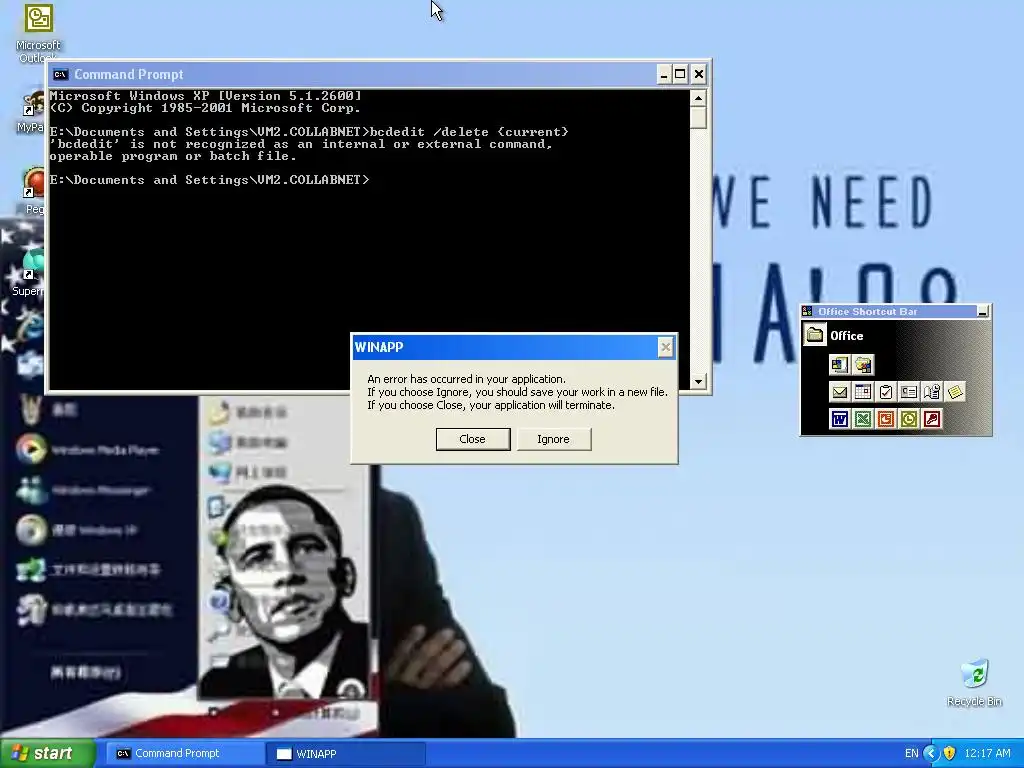Click the security shield tray icon

(x=950, y=754)
